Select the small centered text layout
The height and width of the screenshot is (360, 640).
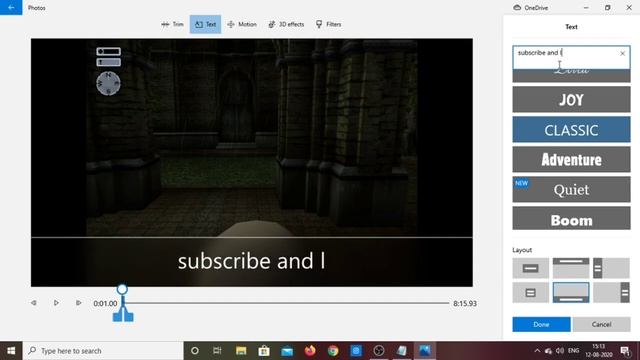531,293
